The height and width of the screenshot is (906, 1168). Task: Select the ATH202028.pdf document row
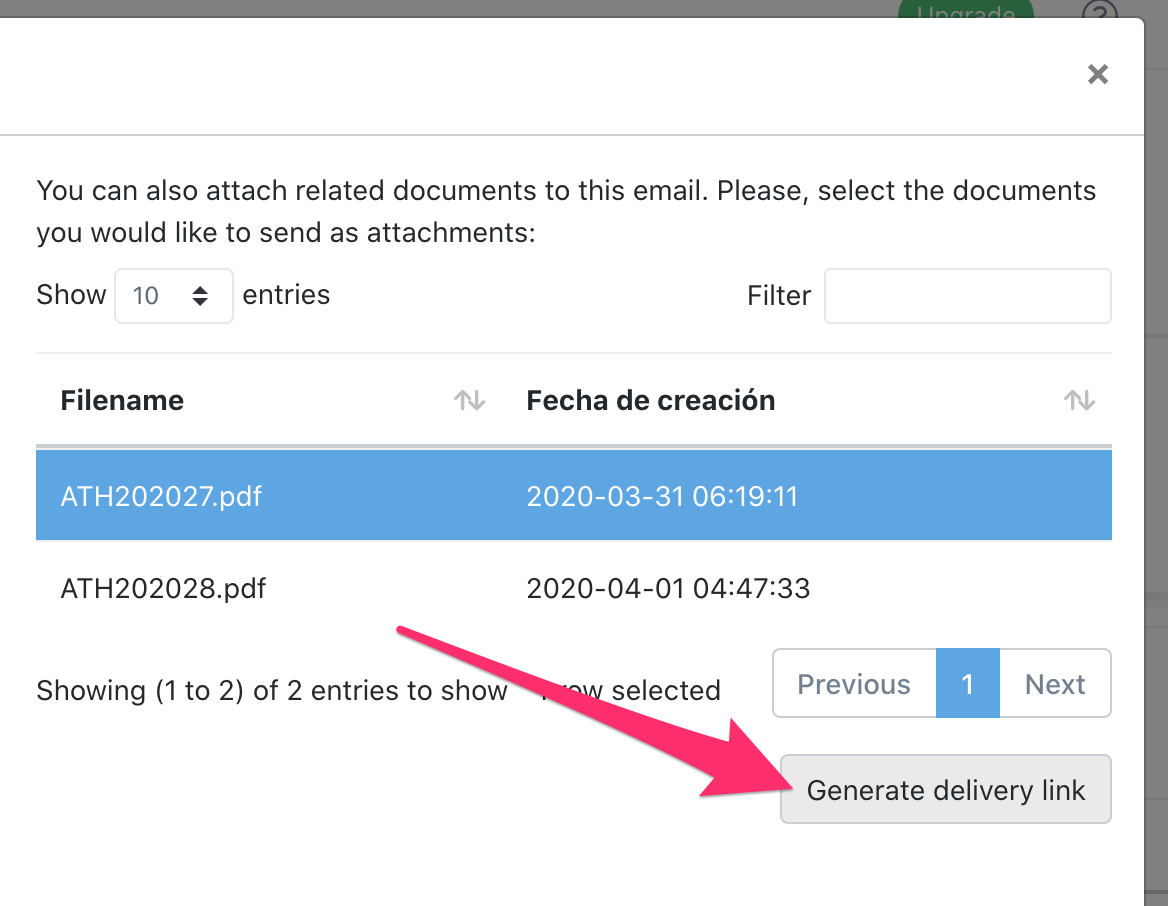163,587
